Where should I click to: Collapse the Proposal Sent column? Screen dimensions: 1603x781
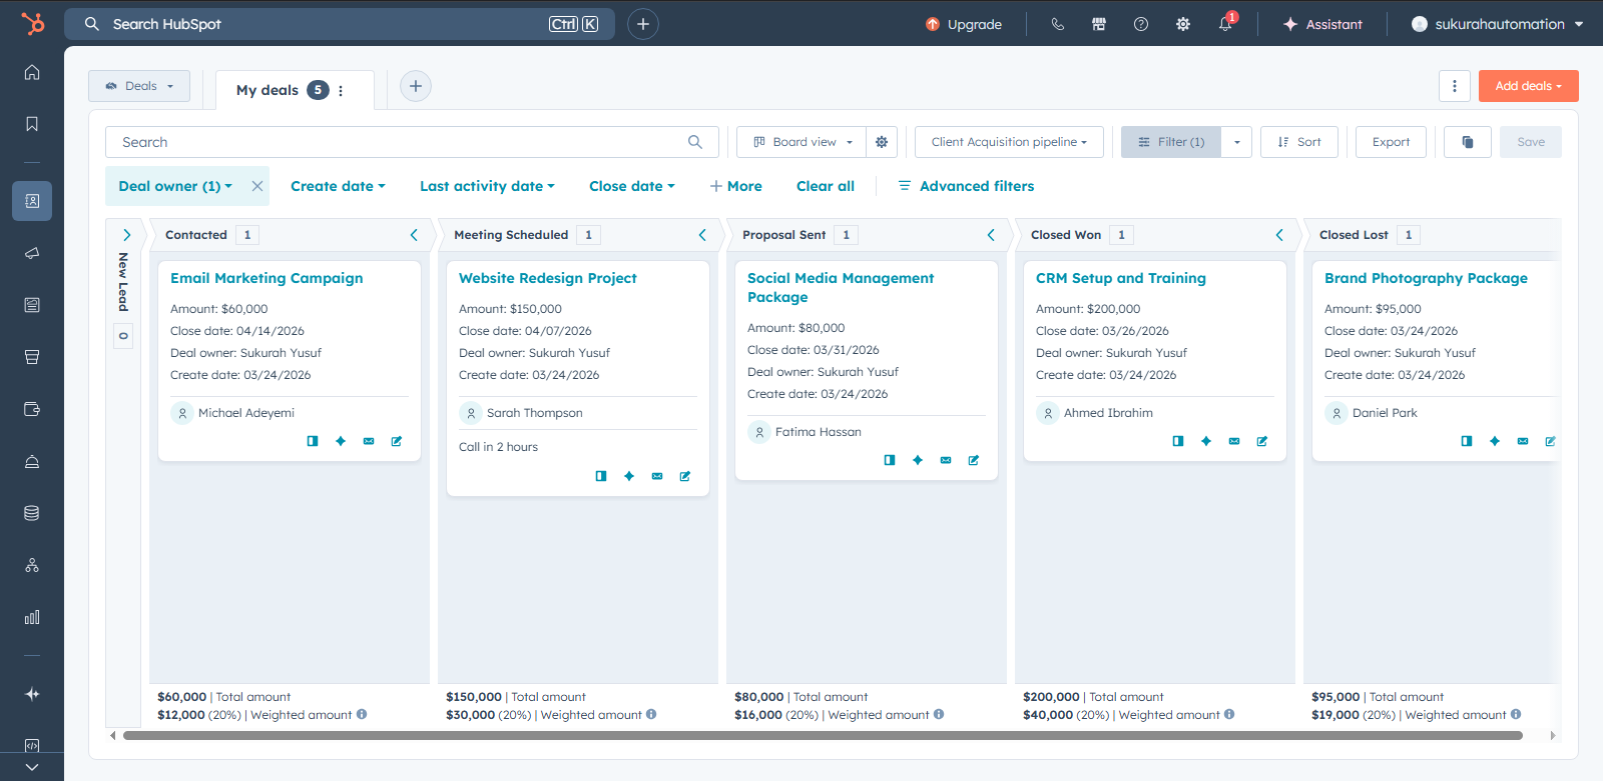(x=991, y=235)
